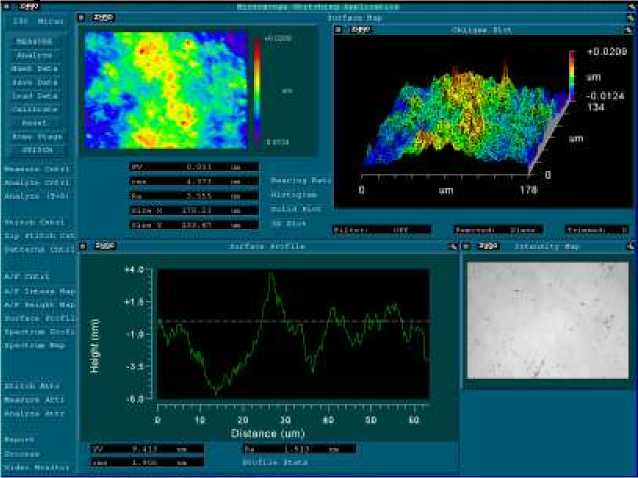
Task: Click the Zygo logo in the Oblique Plot window
Action: [x=360, y=30]
